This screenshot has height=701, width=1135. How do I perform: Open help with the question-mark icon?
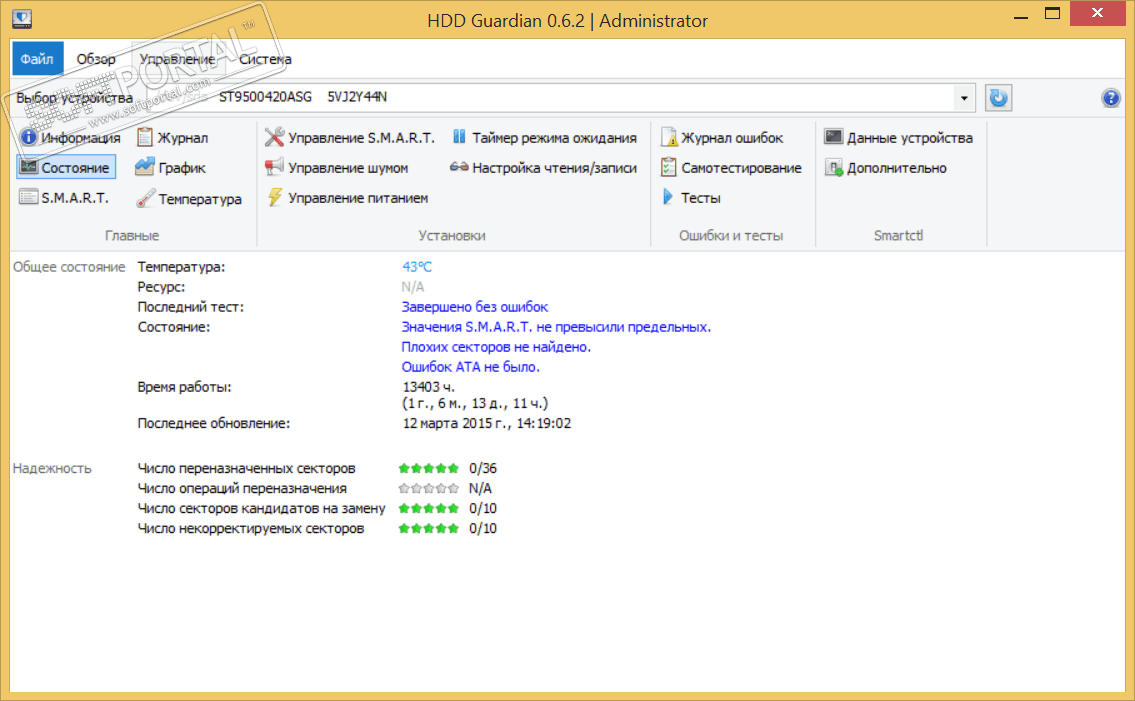point(1110,98)
